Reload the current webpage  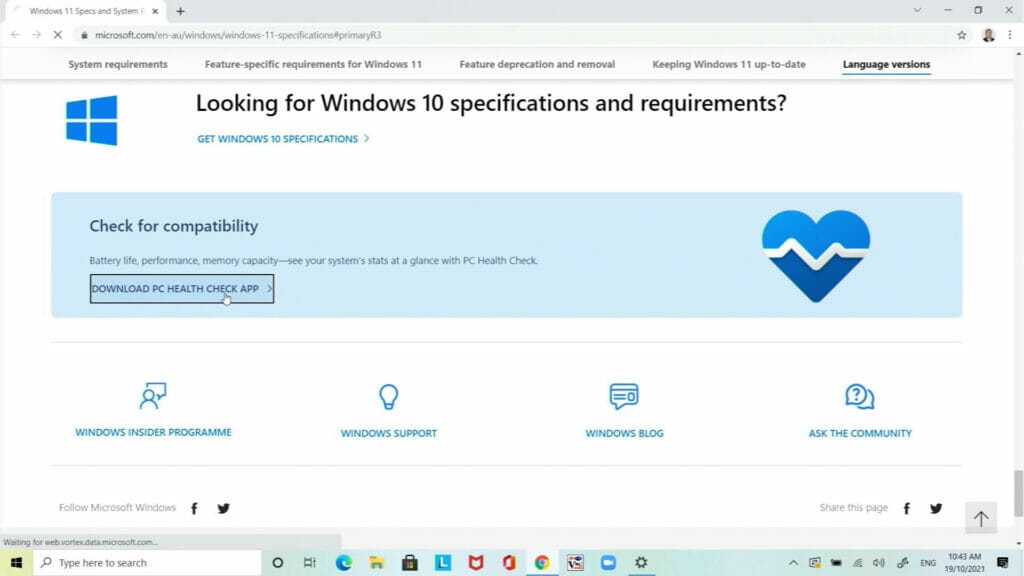click(x=57, y=33)
